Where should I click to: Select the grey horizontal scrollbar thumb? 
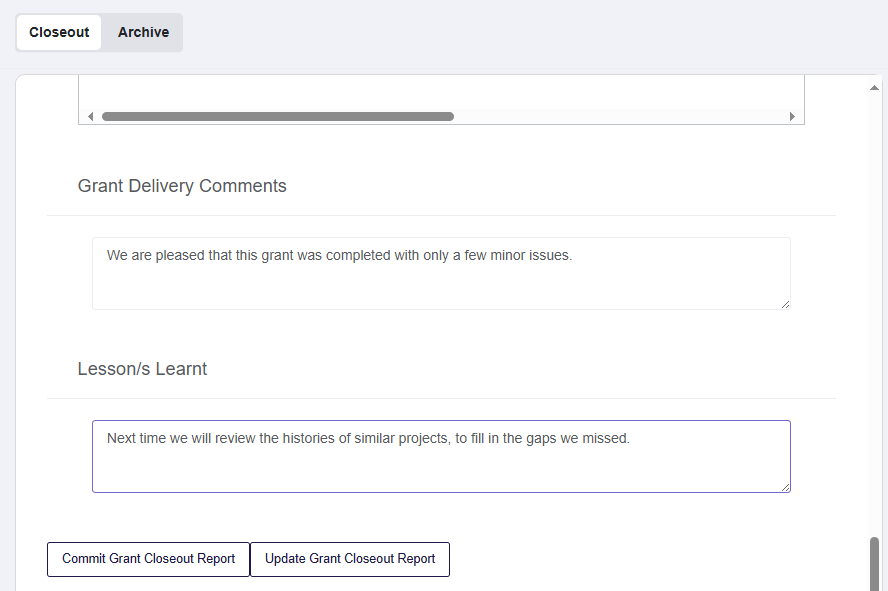coord(278,117)
